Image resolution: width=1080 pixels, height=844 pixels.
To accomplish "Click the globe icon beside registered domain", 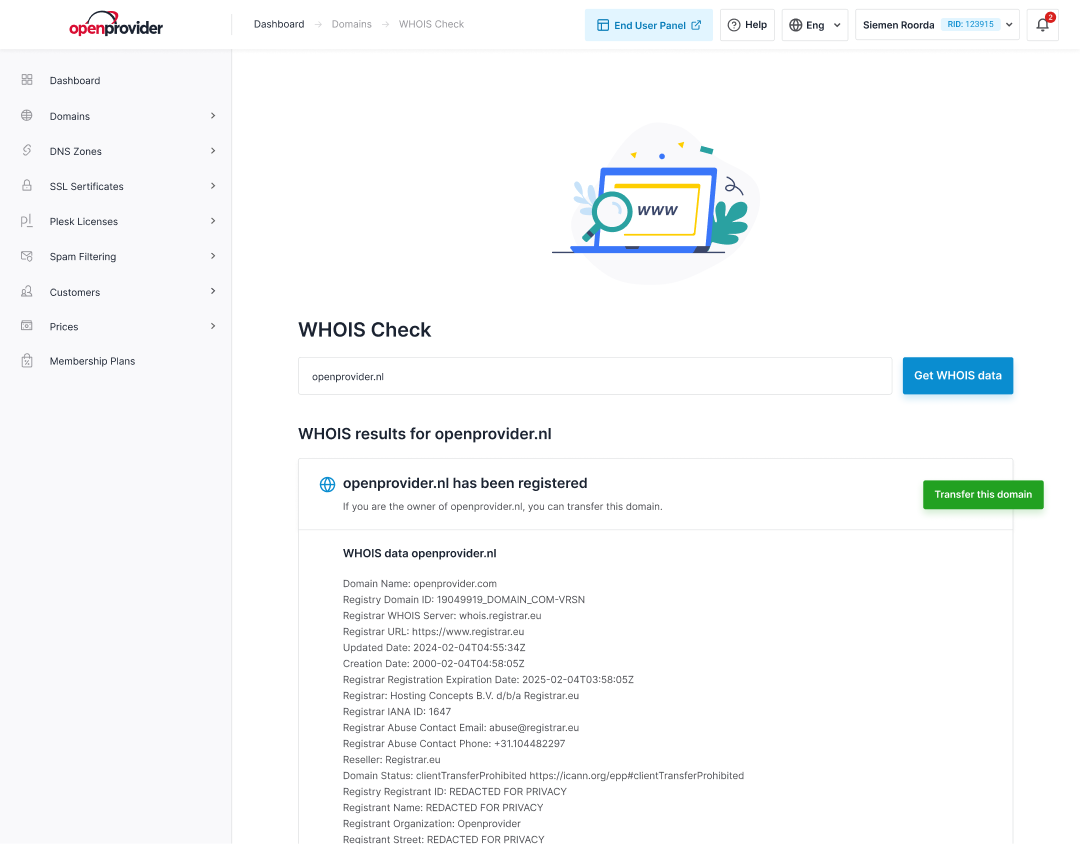I will 327,484.
